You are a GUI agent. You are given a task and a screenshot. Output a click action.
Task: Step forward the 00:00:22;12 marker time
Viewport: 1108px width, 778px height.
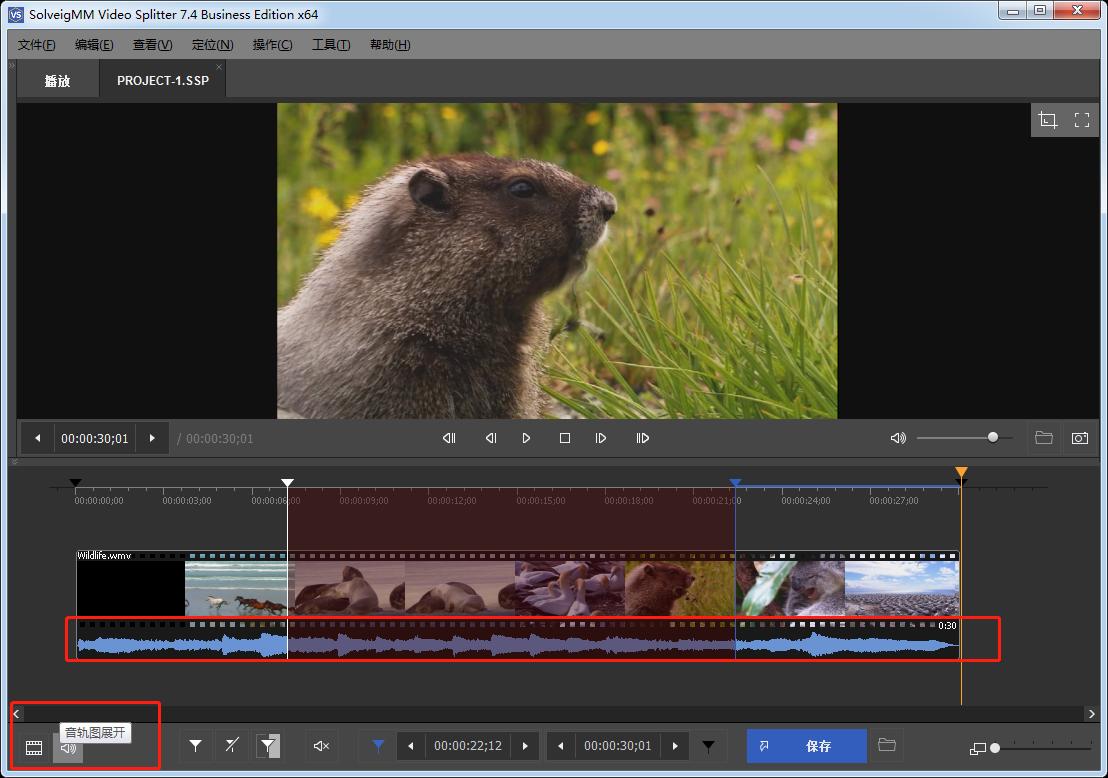click(x=526, y=746)
